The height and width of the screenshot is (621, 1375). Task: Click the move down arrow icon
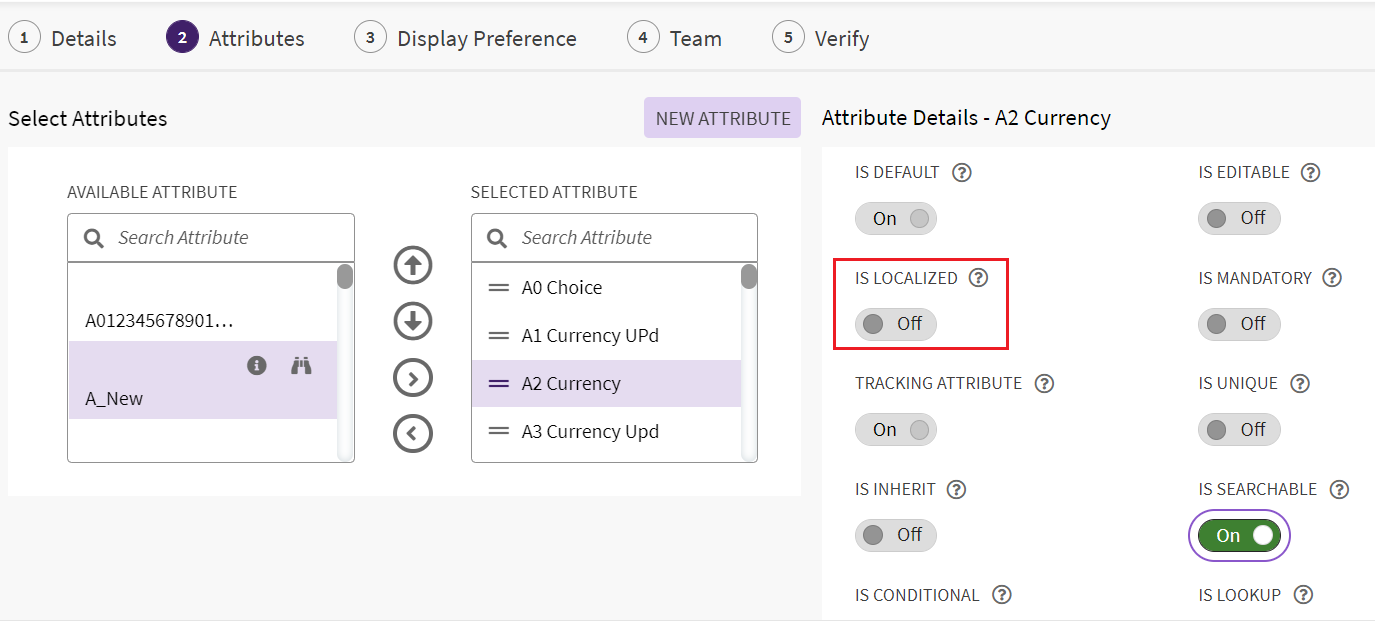[x=413, y=322]
